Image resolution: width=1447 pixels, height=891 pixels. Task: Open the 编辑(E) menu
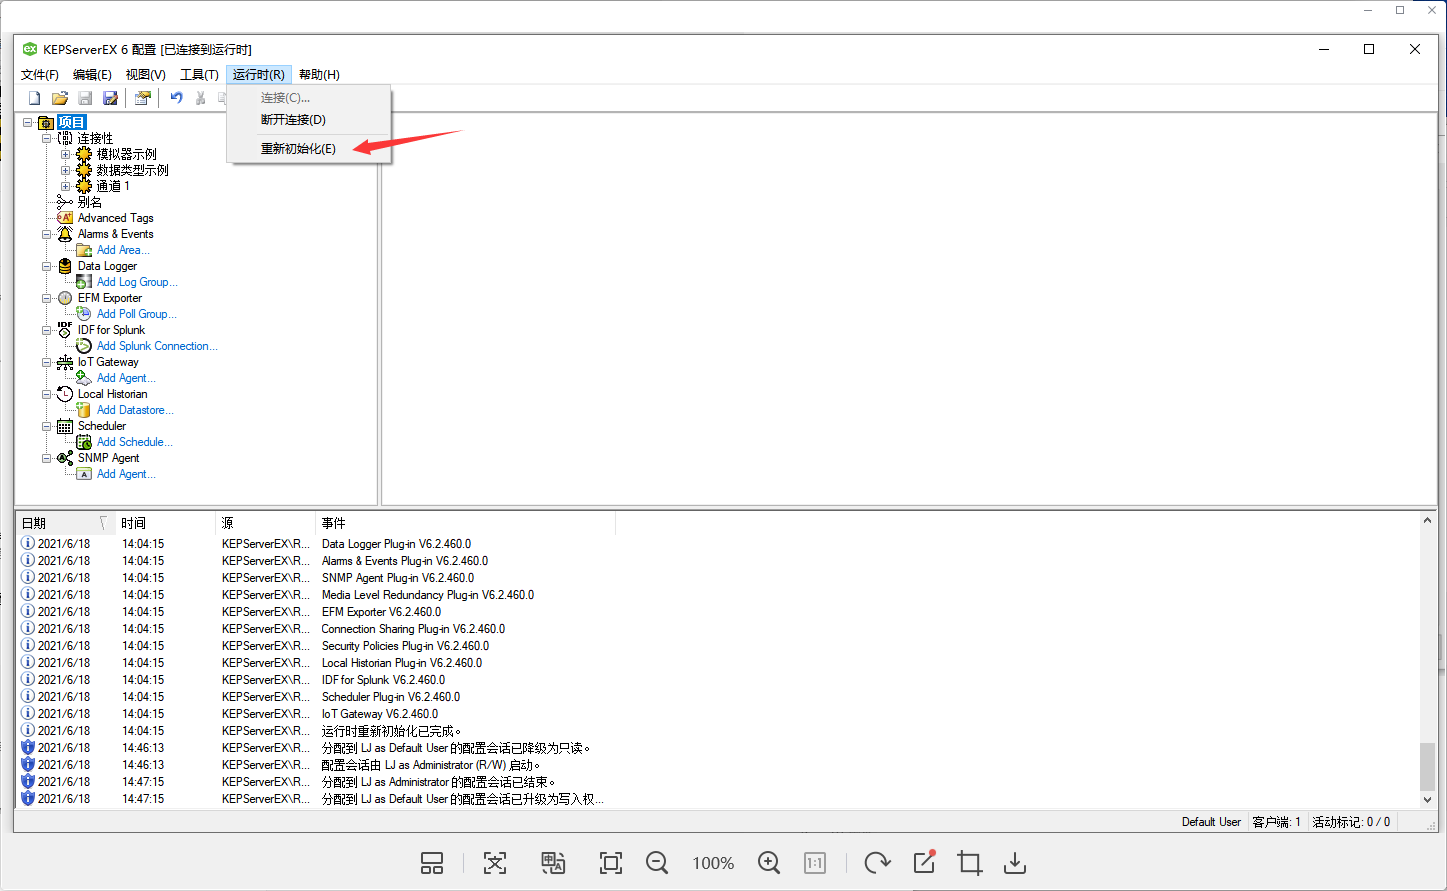click(92, 75)
